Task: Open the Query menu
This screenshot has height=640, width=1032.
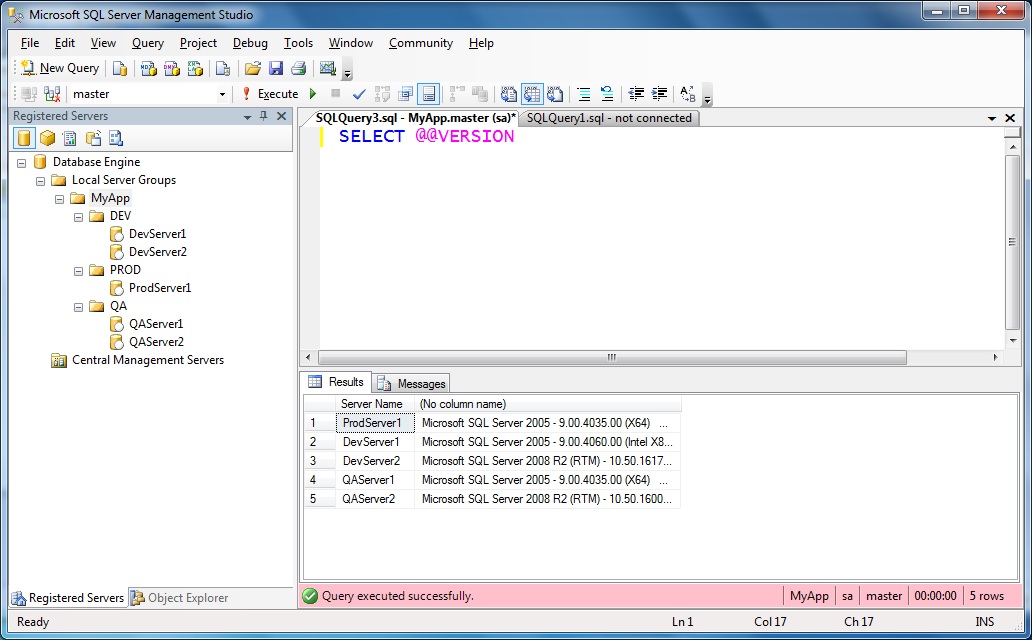Action: tap(147, 43)
